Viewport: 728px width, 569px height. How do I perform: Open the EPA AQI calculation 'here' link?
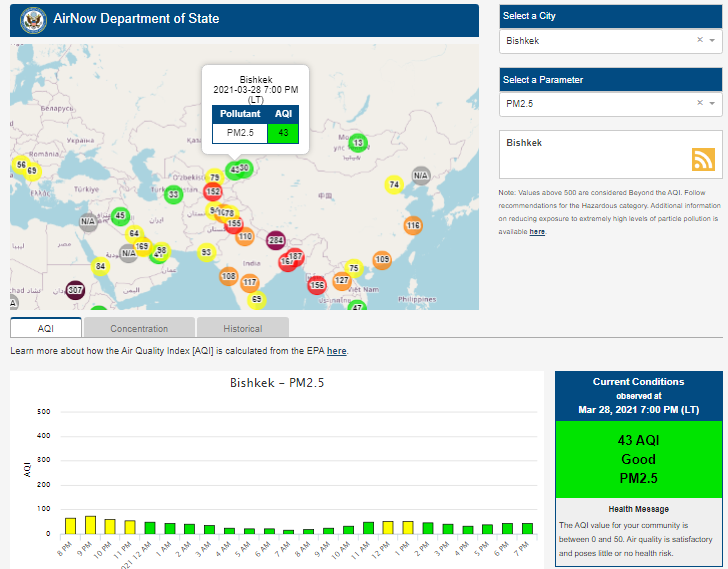(x=337, y=351)
